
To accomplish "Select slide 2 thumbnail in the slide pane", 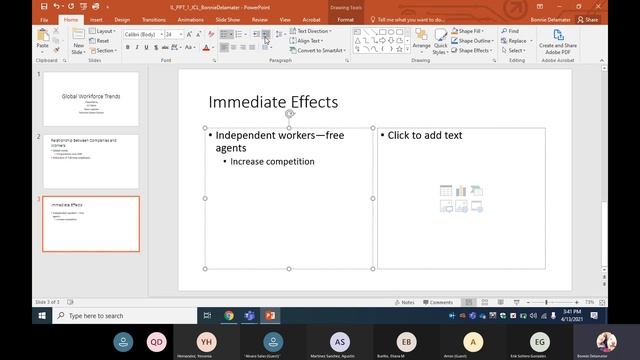I will (91, 162).
